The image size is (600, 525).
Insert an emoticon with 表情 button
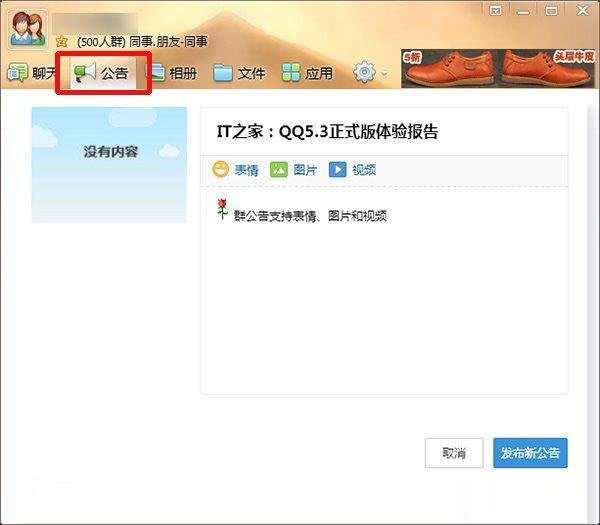pos(236,170)
